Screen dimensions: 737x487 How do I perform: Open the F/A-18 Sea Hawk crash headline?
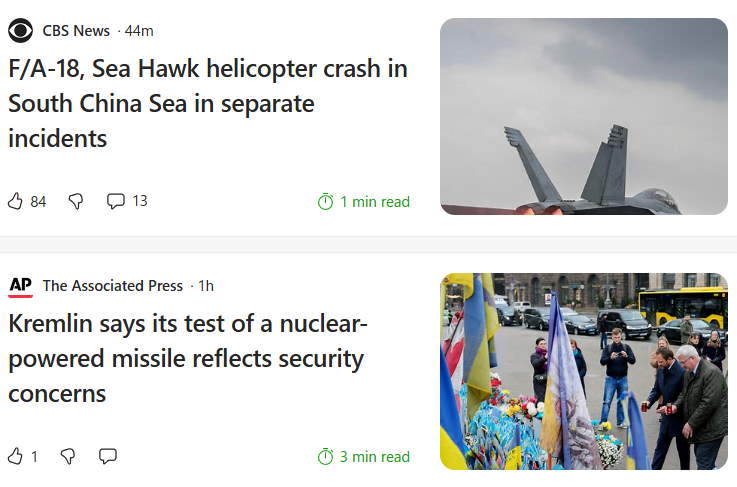(x=208, y=103)
